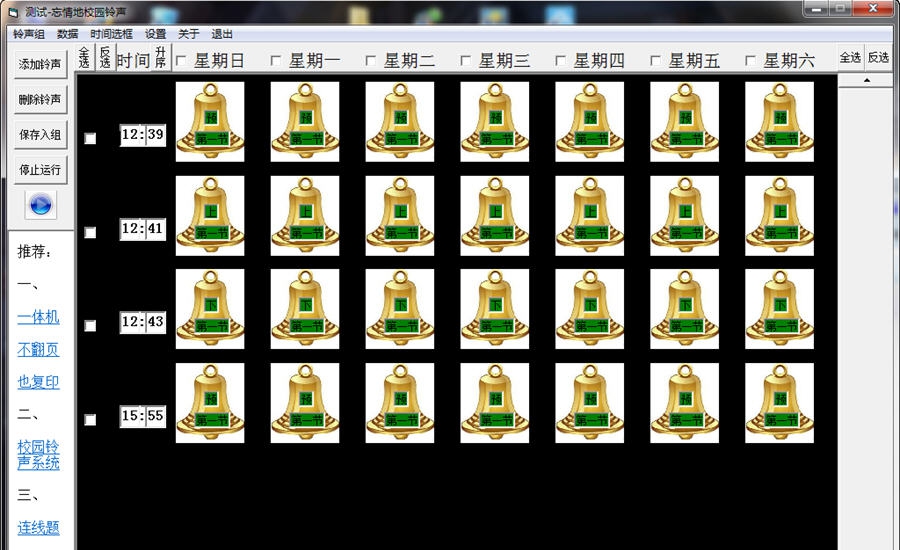Viewport: 900px width, 550px height.
Task: Open the 星期三 bell in the 12:43 row
Action: click(x=495, y=309)
